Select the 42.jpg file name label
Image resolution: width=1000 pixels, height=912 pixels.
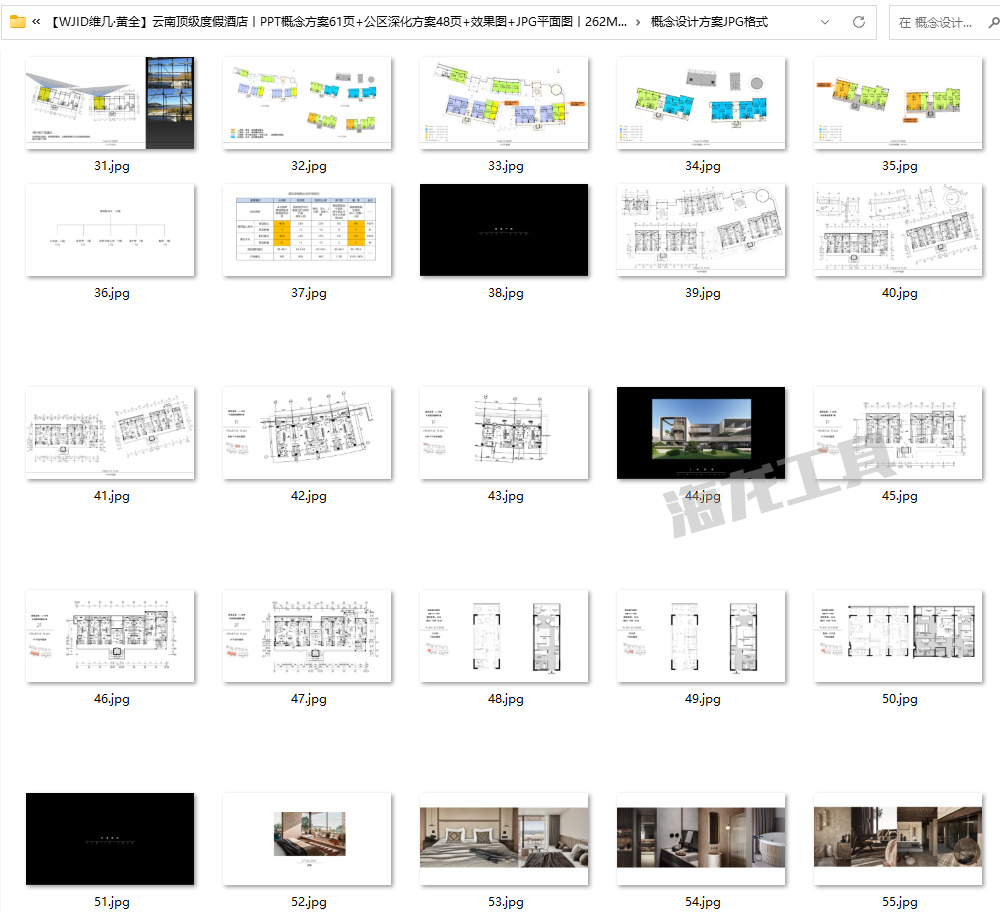pyautogui.click(x=308, y=496)
